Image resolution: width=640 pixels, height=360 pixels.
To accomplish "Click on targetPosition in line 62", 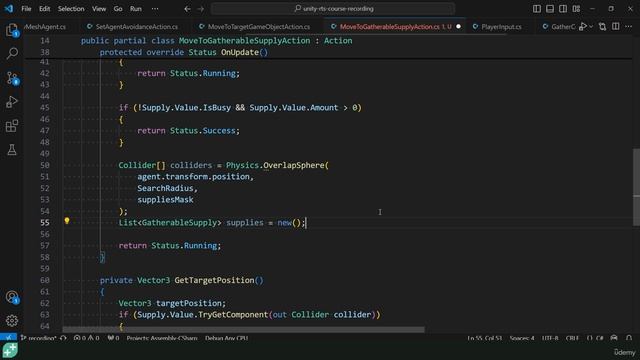I will pyautogui.click(x=189, y=303).
